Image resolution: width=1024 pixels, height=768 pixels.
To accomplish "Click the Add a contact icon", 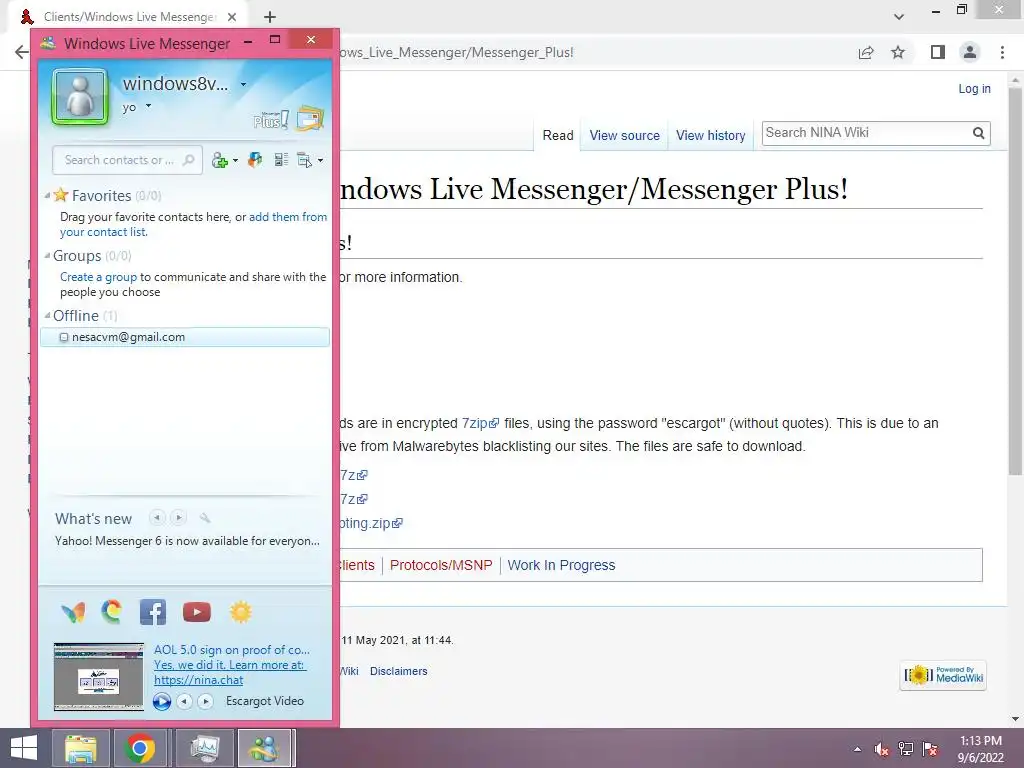I will (220, 160).
